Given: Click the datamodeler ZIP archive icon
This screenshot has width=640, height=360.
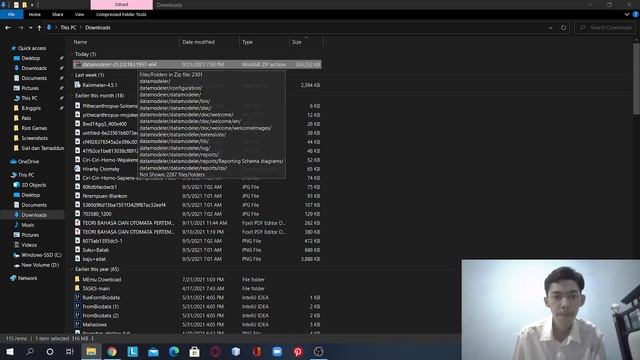Looking at the screenshot, I should tap(77, 64).
